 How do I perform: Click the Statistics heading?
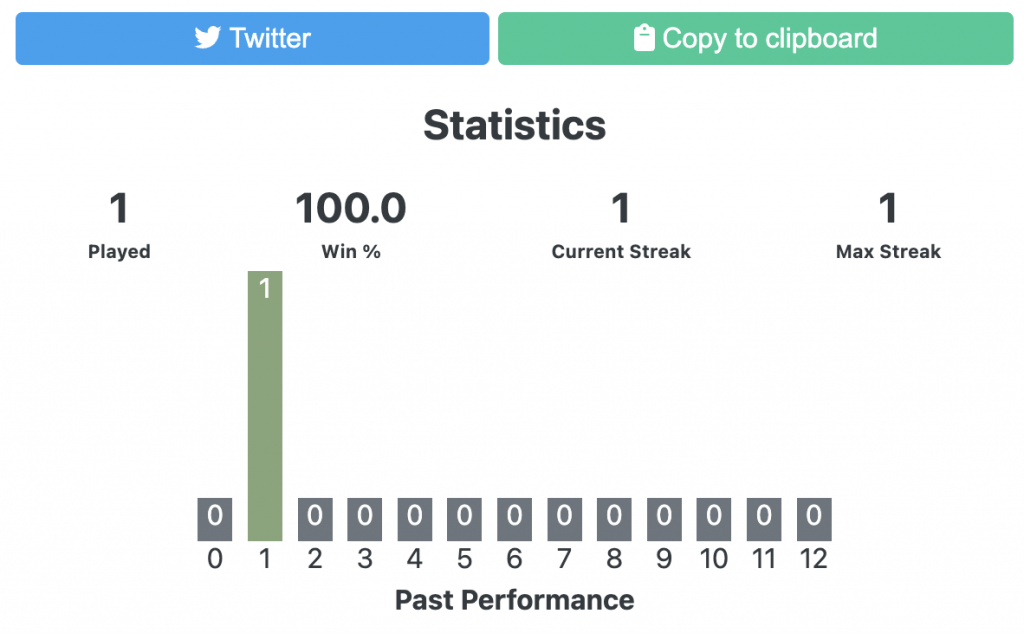pyautogui.click(x=514, y=124)
